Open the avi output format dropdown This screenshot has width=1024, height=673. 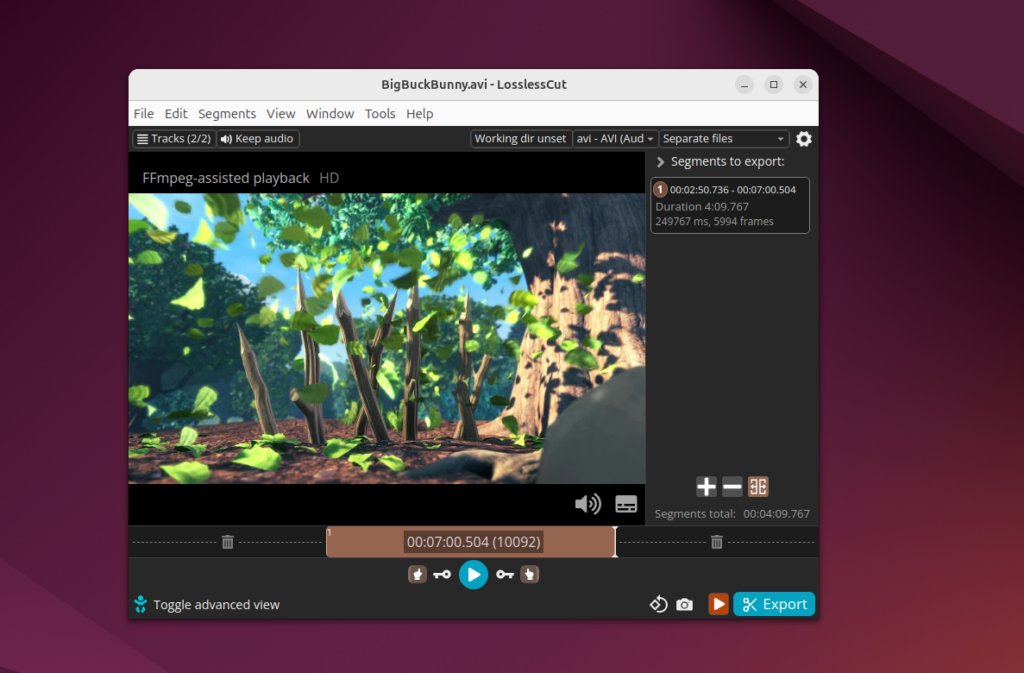point(615,139)
